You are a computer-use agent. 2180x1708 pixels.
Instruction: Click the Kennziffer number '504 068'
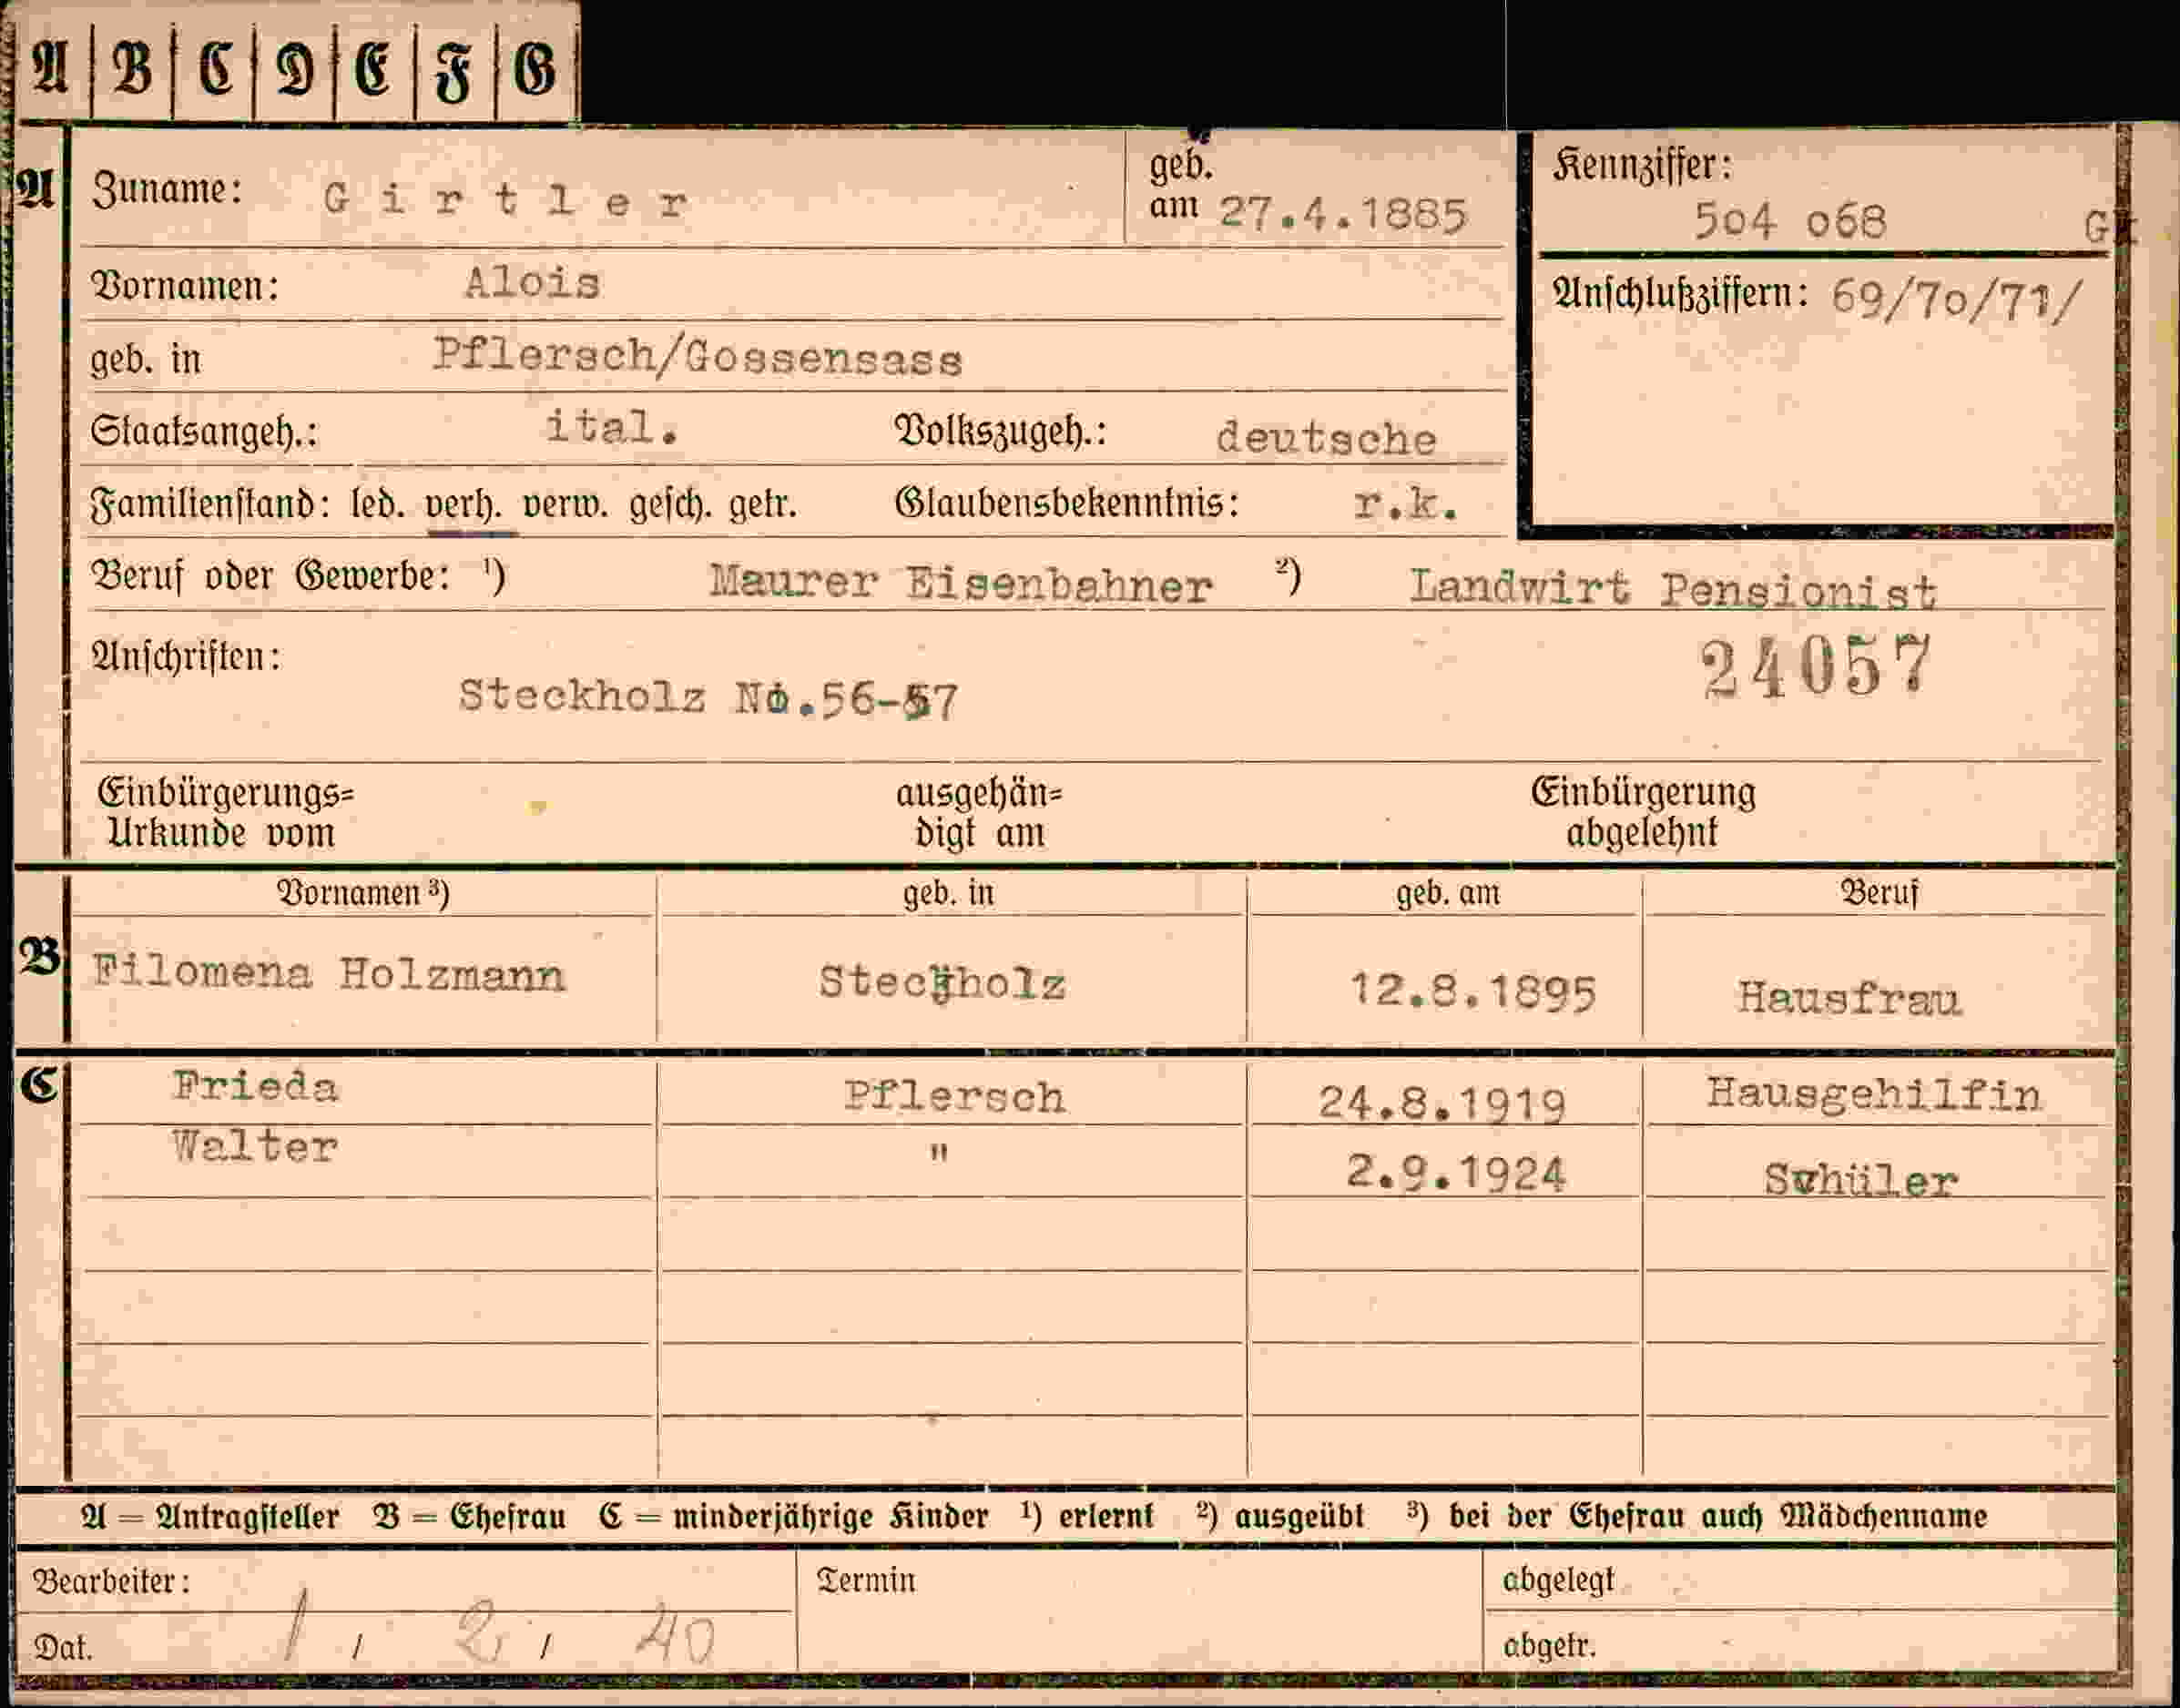1790,220
